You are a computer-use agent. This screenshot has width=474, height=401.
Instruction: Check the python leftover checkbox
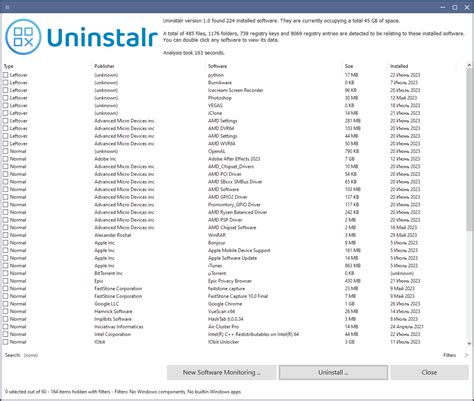6,75
